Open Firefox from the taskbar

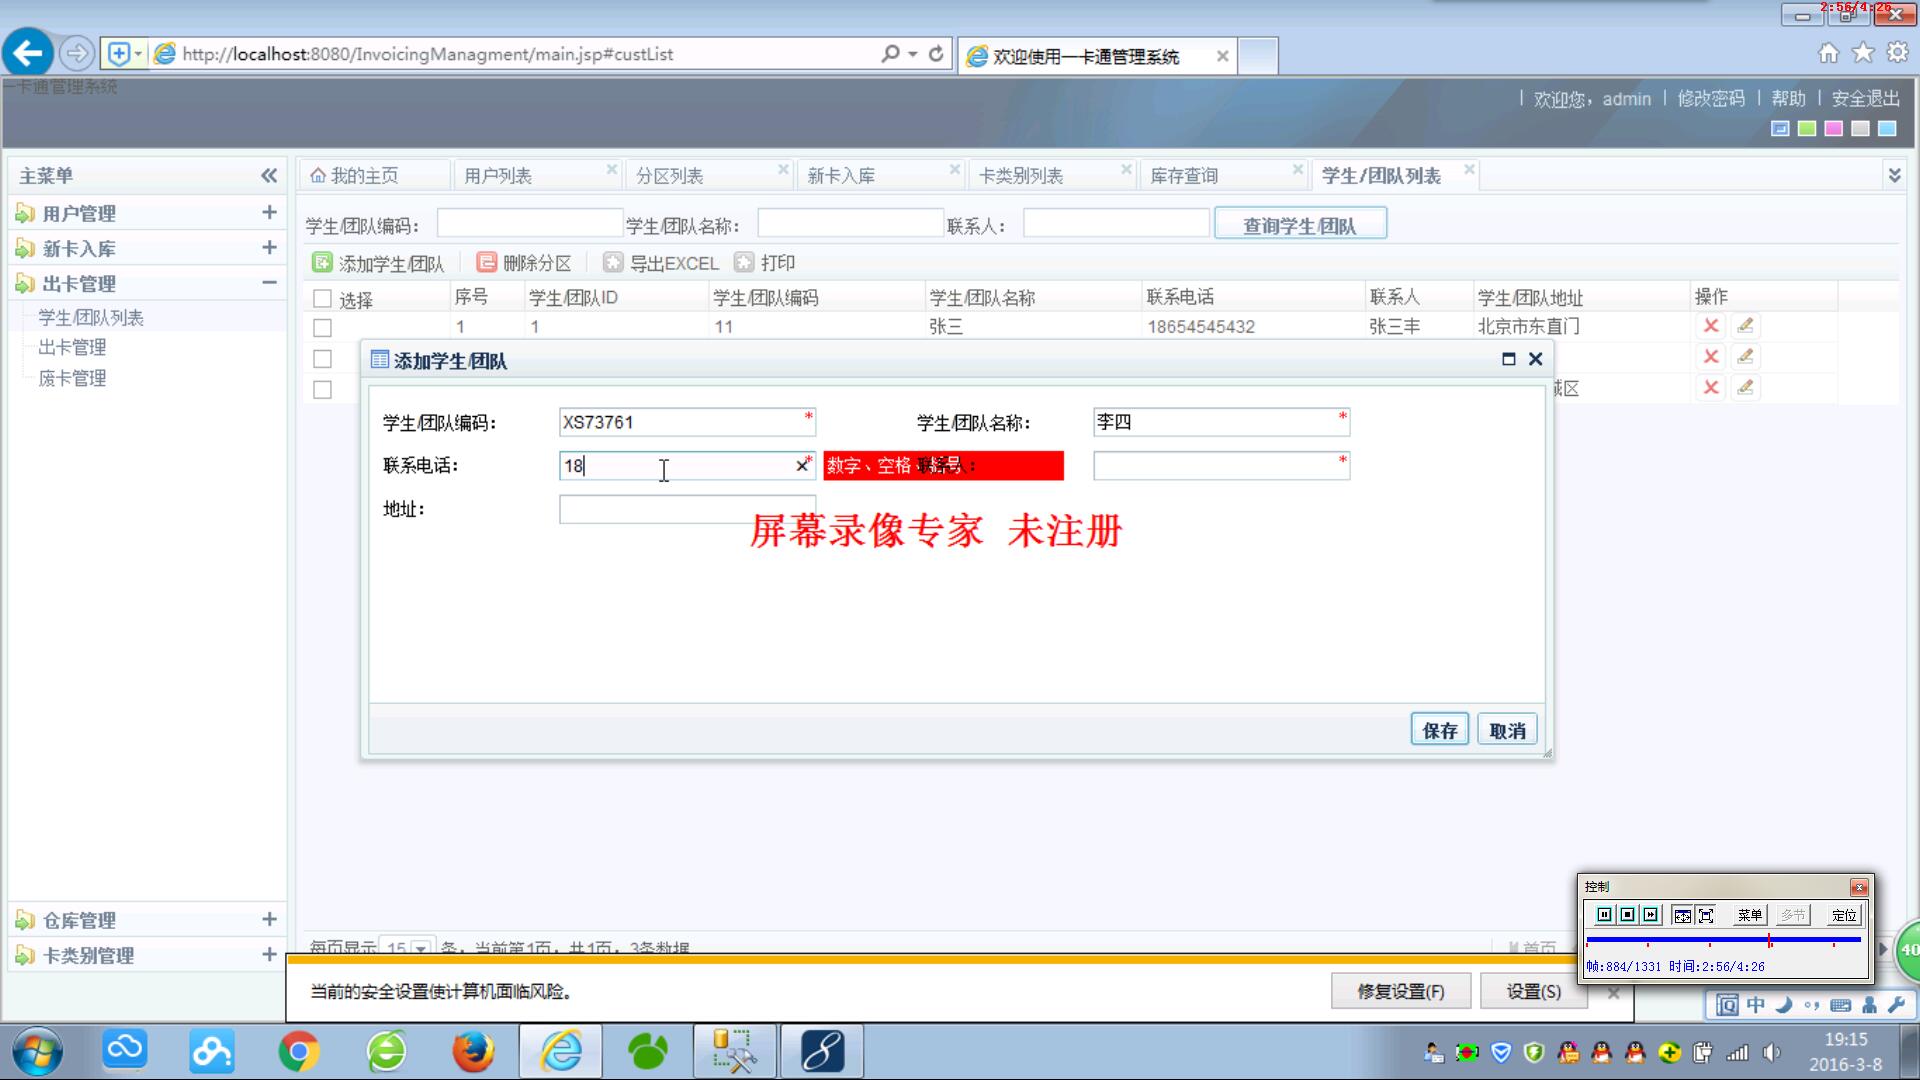(473, 1052)
